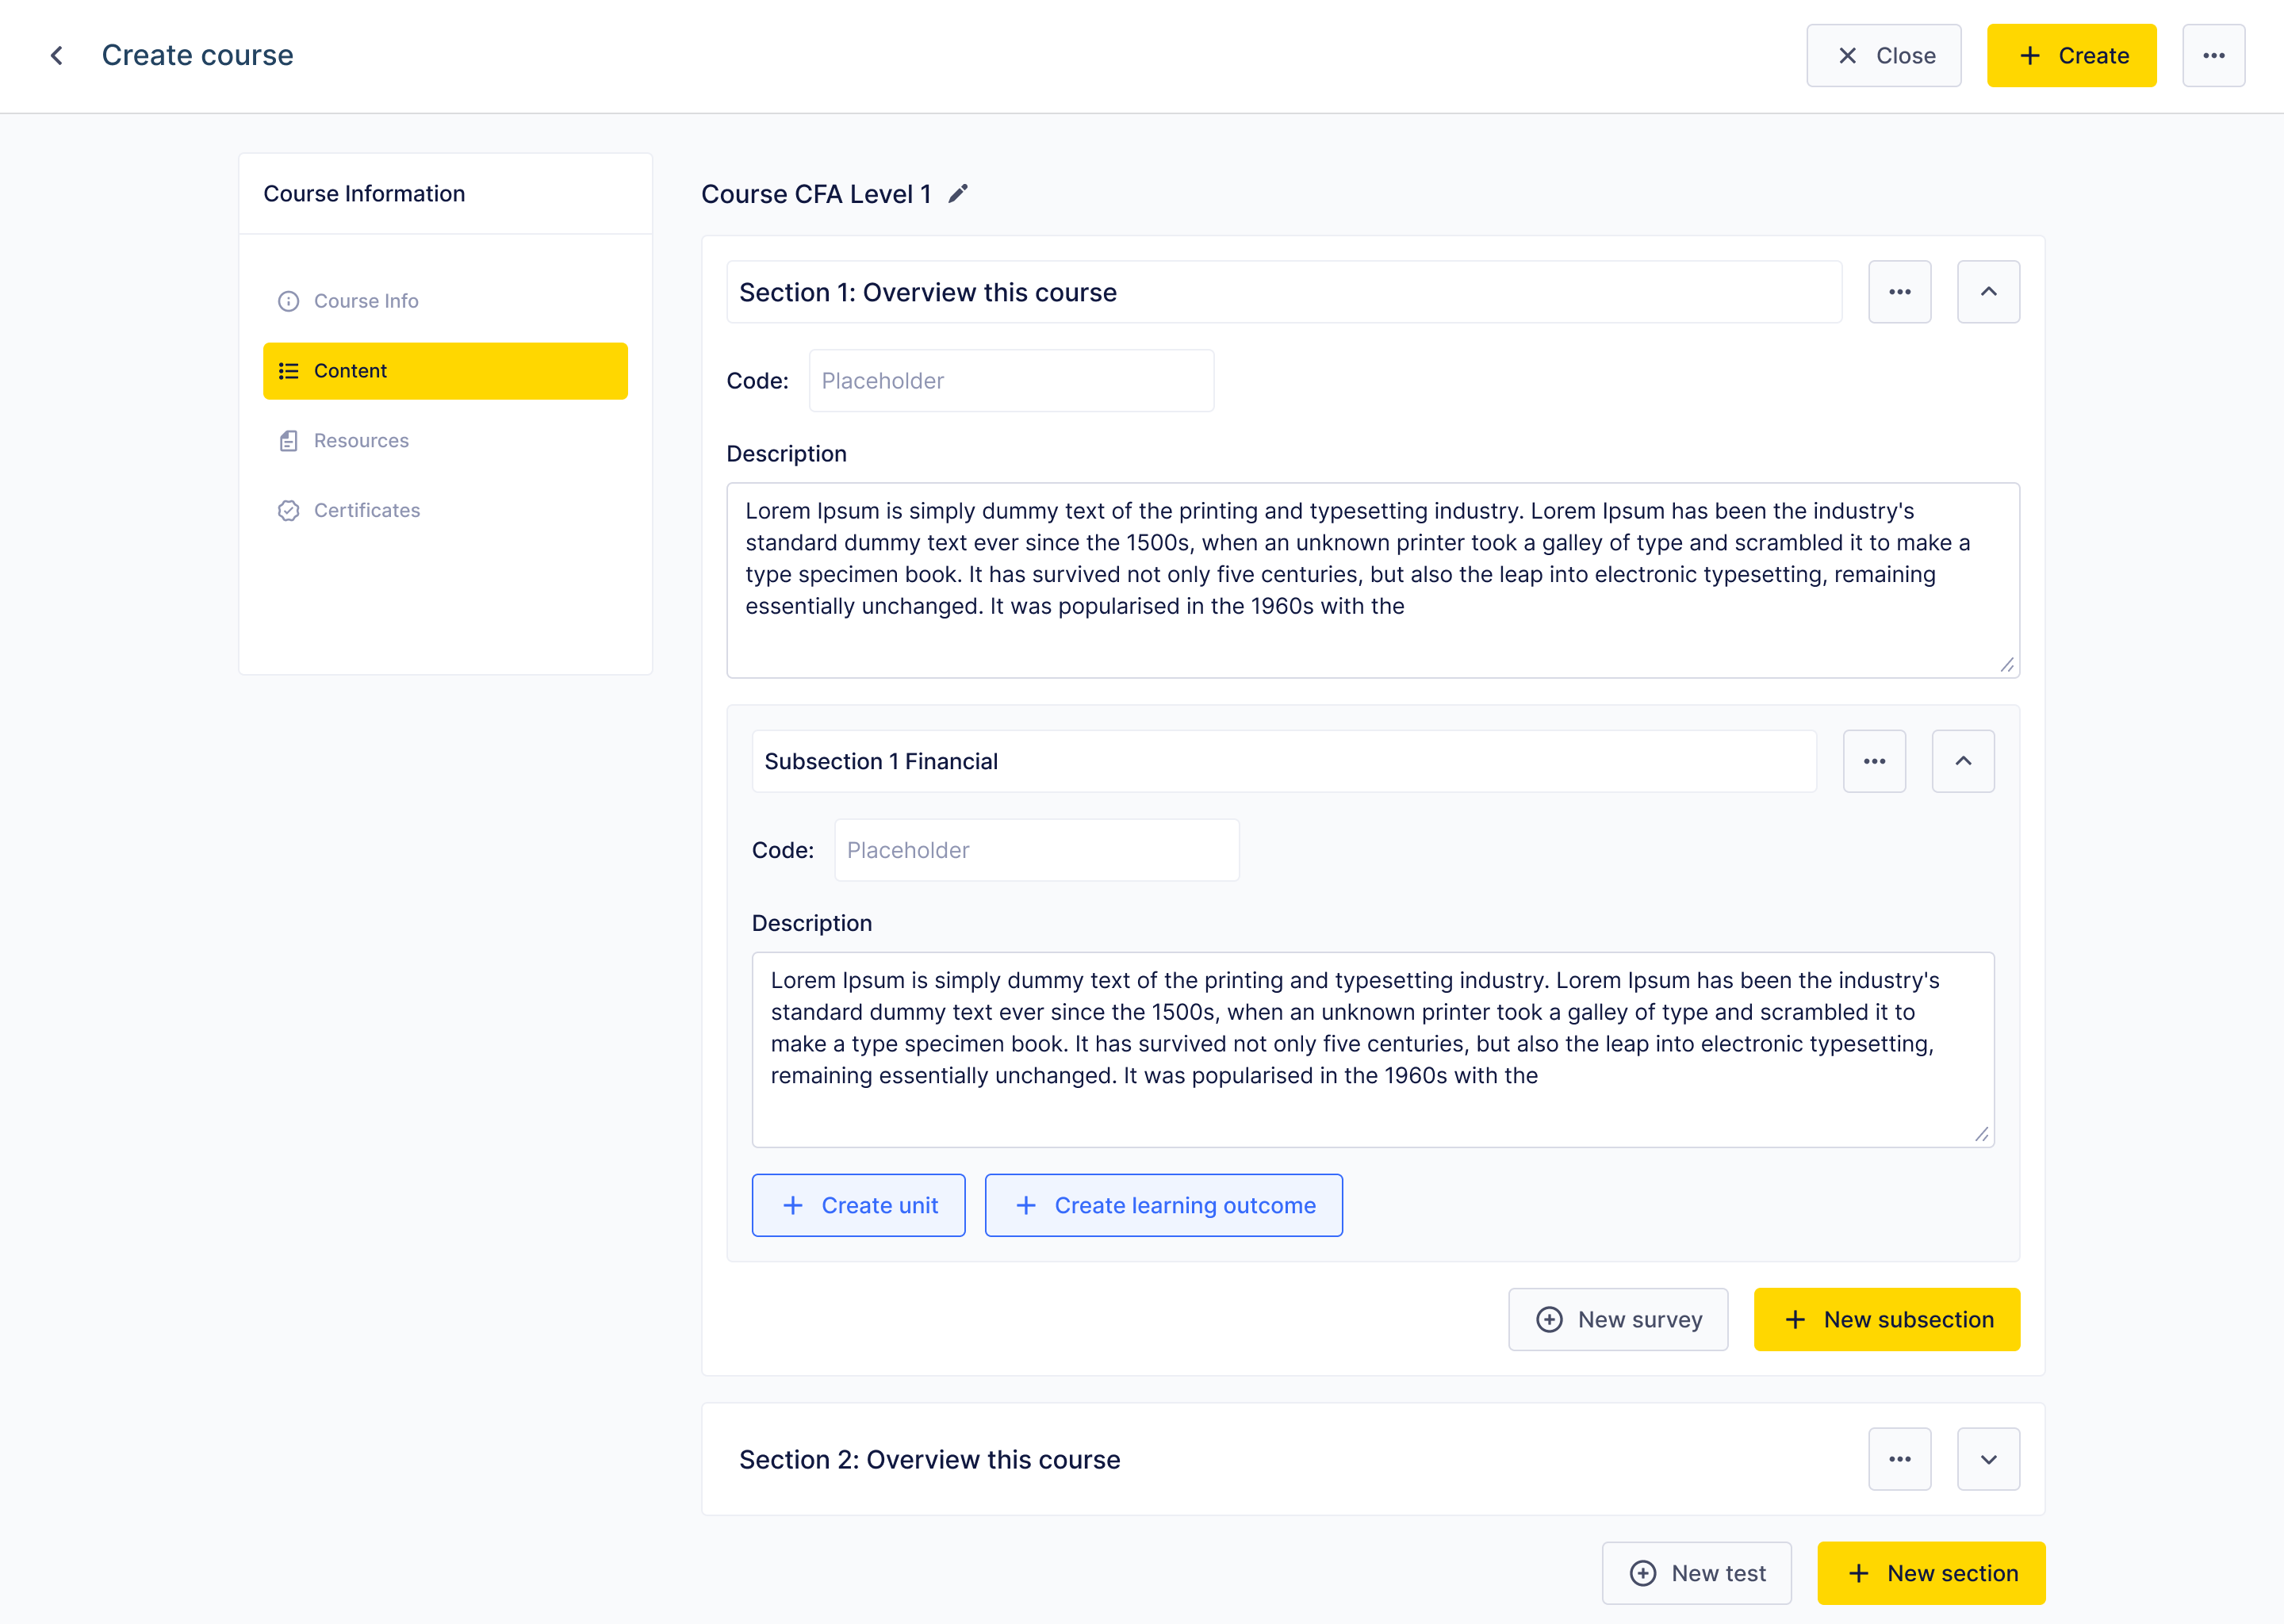Click Course CFA Level 1 heading
The height and width of the screenshot is (1624, 2284).
(x=816, y=194)
